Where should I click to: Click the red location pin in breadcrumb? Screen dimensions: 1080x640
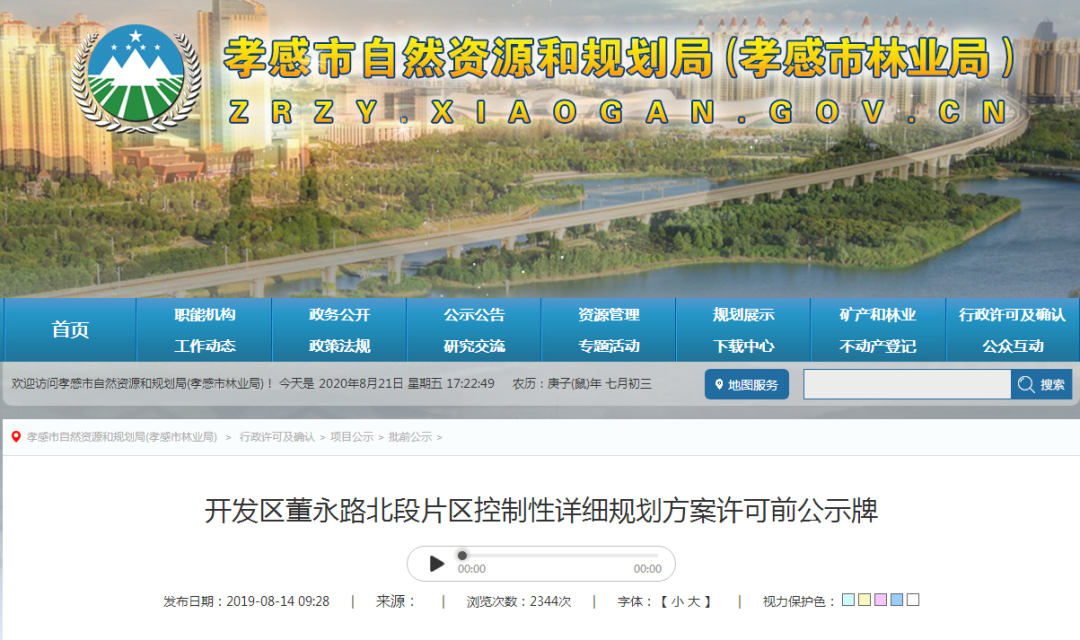tap(16, 437)
